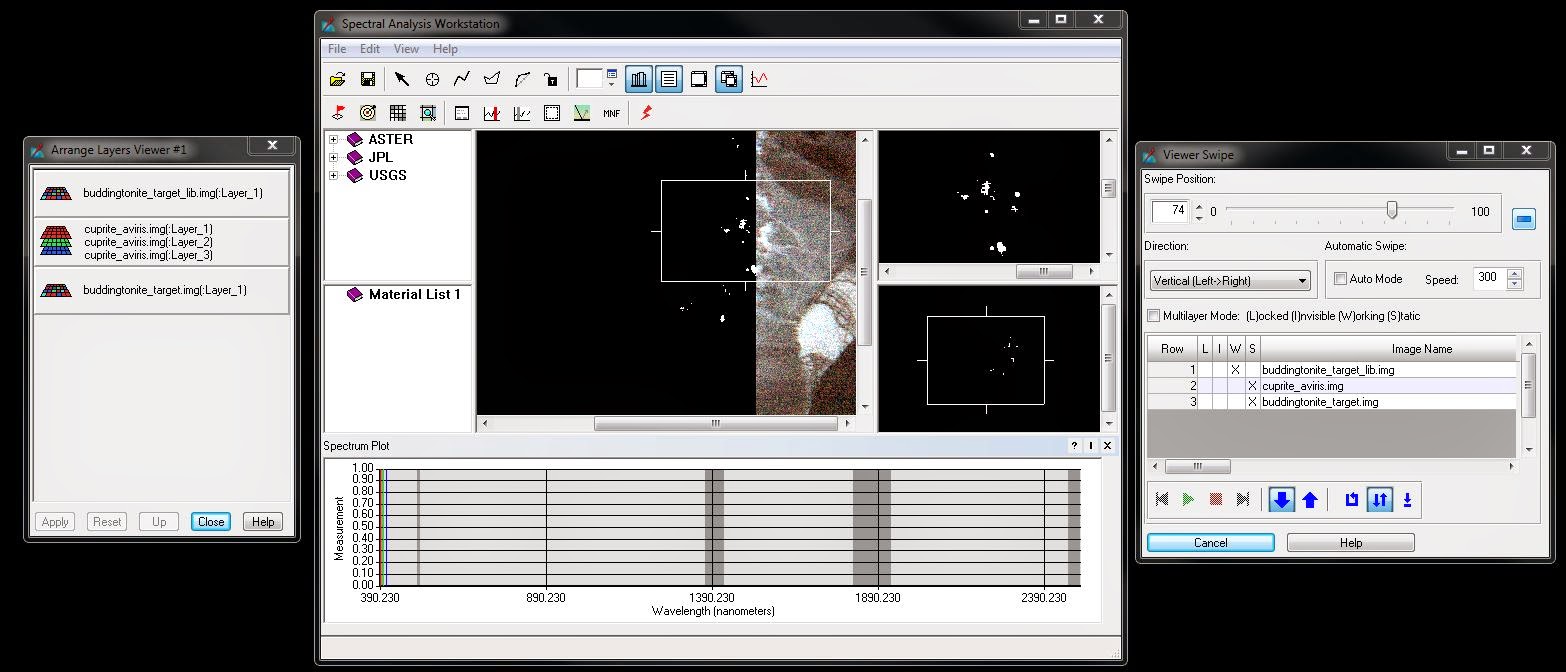Click the help icon on the Spectrum Plot panel

click(x=1075, y=446)
